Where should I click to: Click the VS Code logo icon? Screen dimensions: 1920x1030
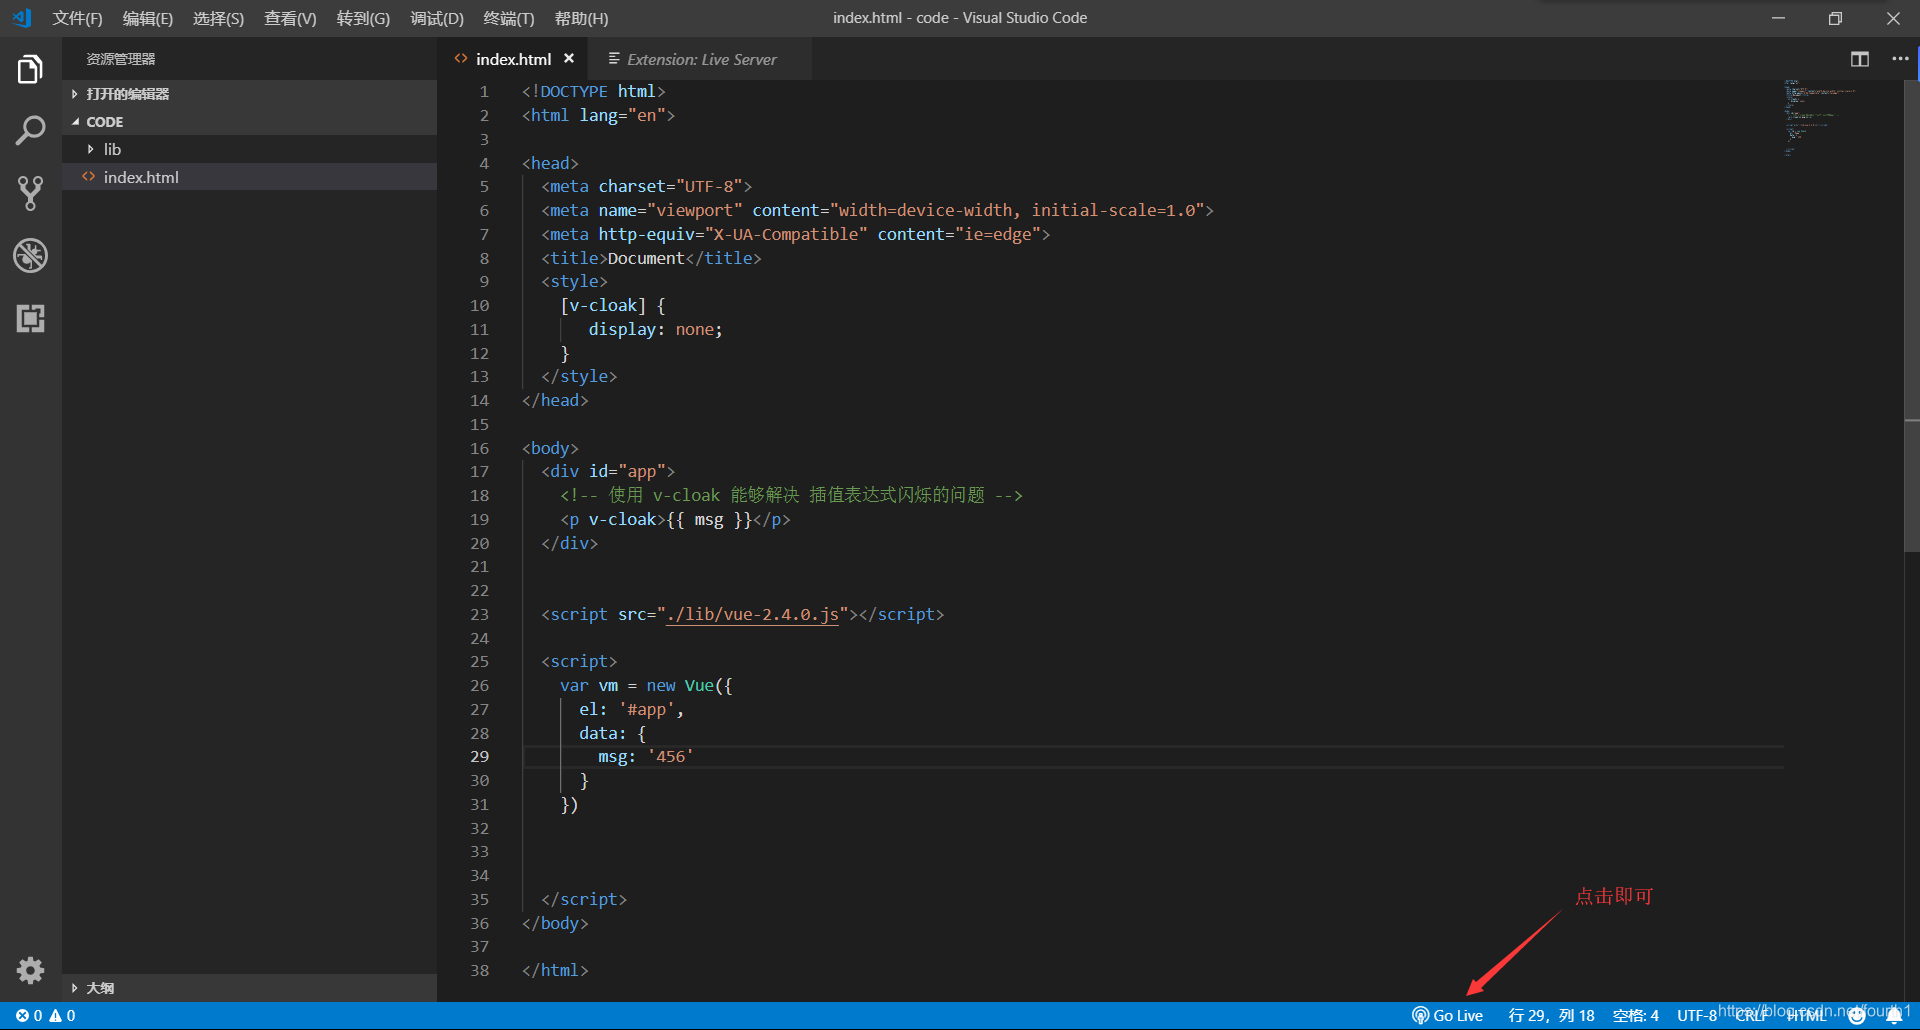pos(22,18)
